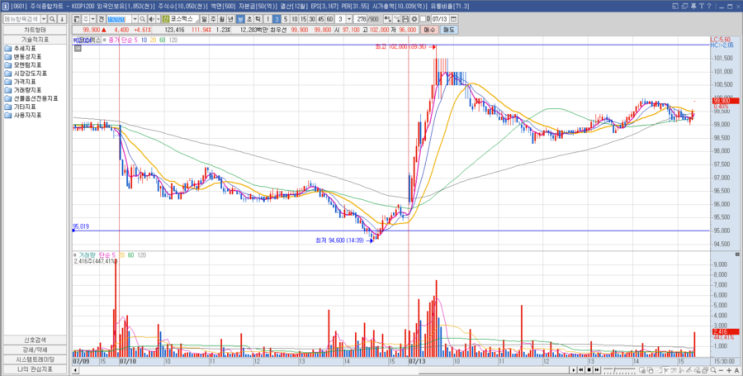The height and width of the screenshot is (376, 743).
Task: Open the menu item search dropdown arrow
Action: point(44,19)
